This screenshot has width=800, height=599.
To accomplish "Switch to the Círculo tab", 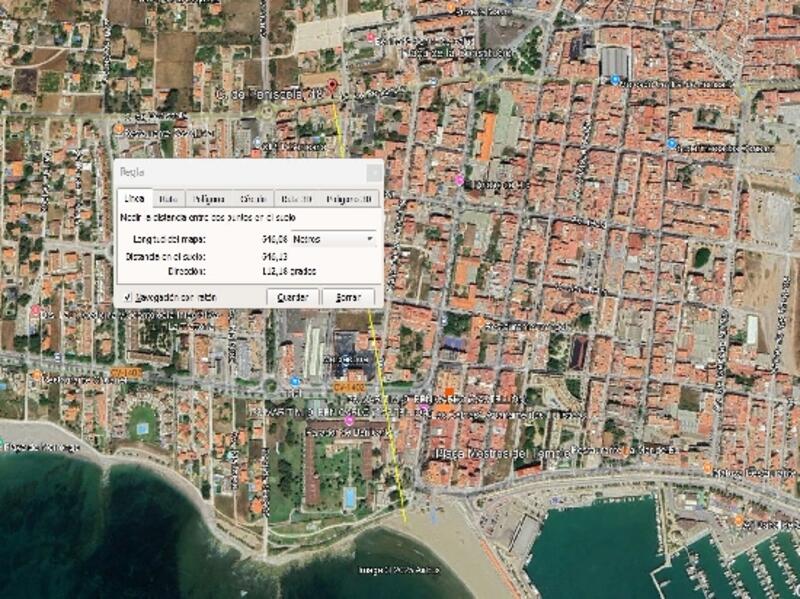I will click(252, 198).
